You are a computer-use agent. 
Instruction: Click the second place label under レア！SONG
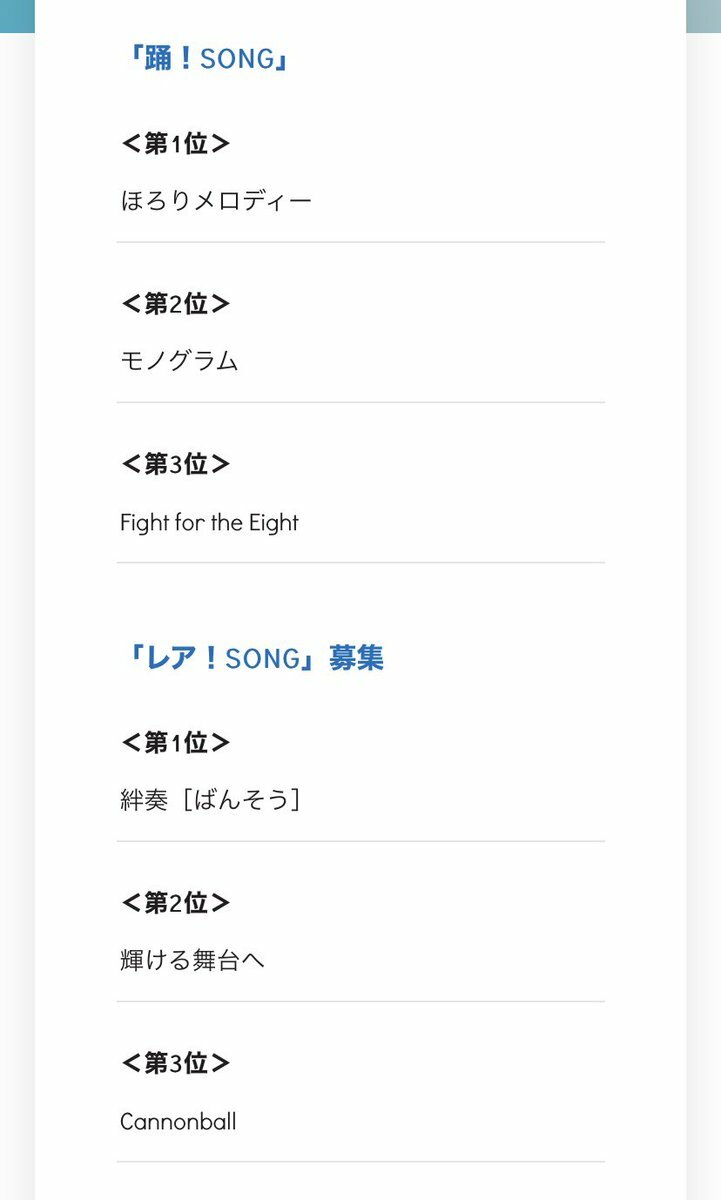pyautogui.click(x=176, y=903)
